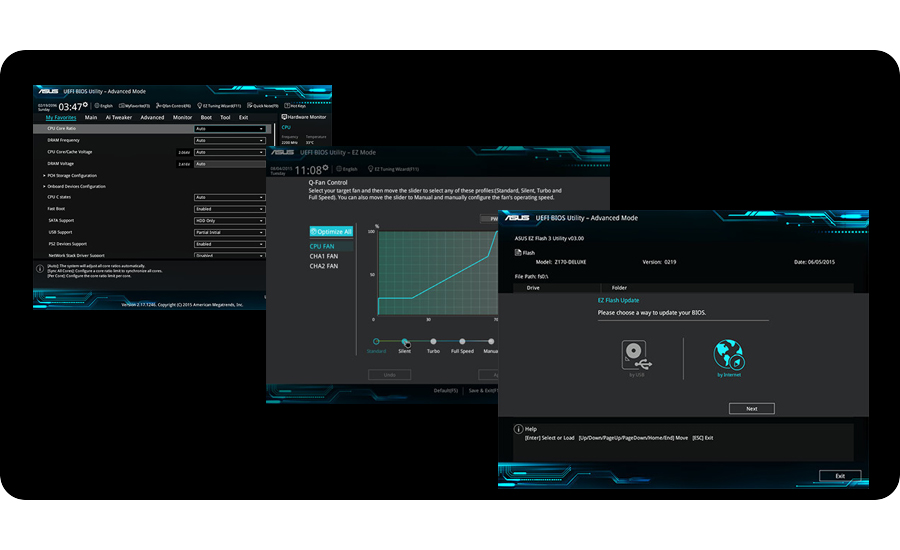Select Turbo fan profile slider point
This screenshot has height=550, width=900.
(x=433, y=342)
